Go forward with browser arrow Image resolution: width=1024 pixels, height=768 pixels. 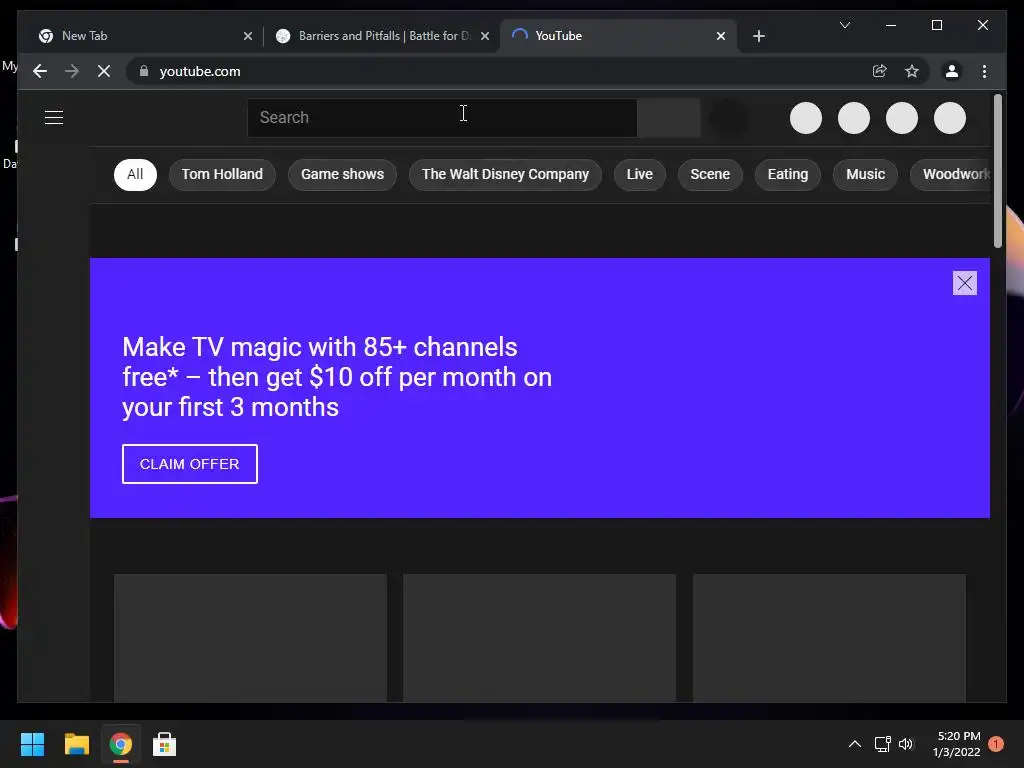[x=72, y=71]
